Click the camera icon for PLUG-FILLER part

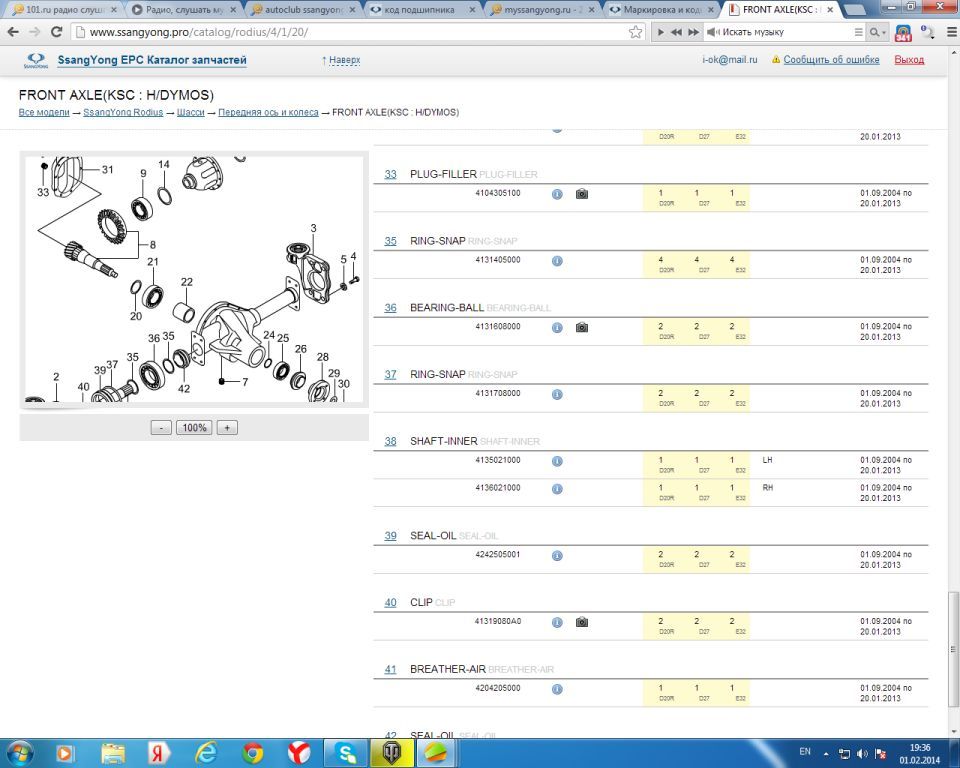point(582,194)
